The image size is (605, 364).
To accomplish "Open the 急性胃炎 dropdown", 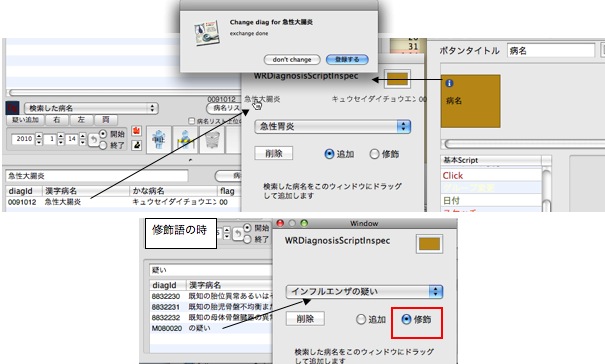I will [333, 127].
